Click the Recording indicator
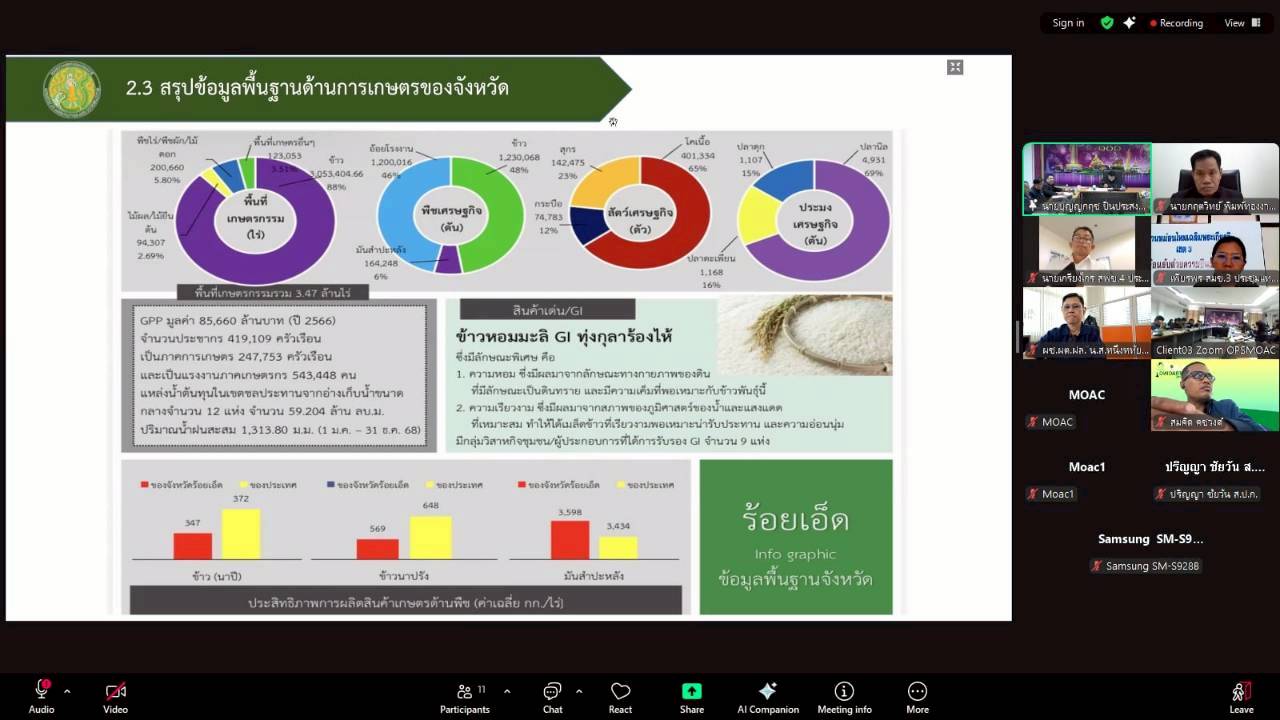Screen dimensions: 1280x720 [x=1176, y=23]
